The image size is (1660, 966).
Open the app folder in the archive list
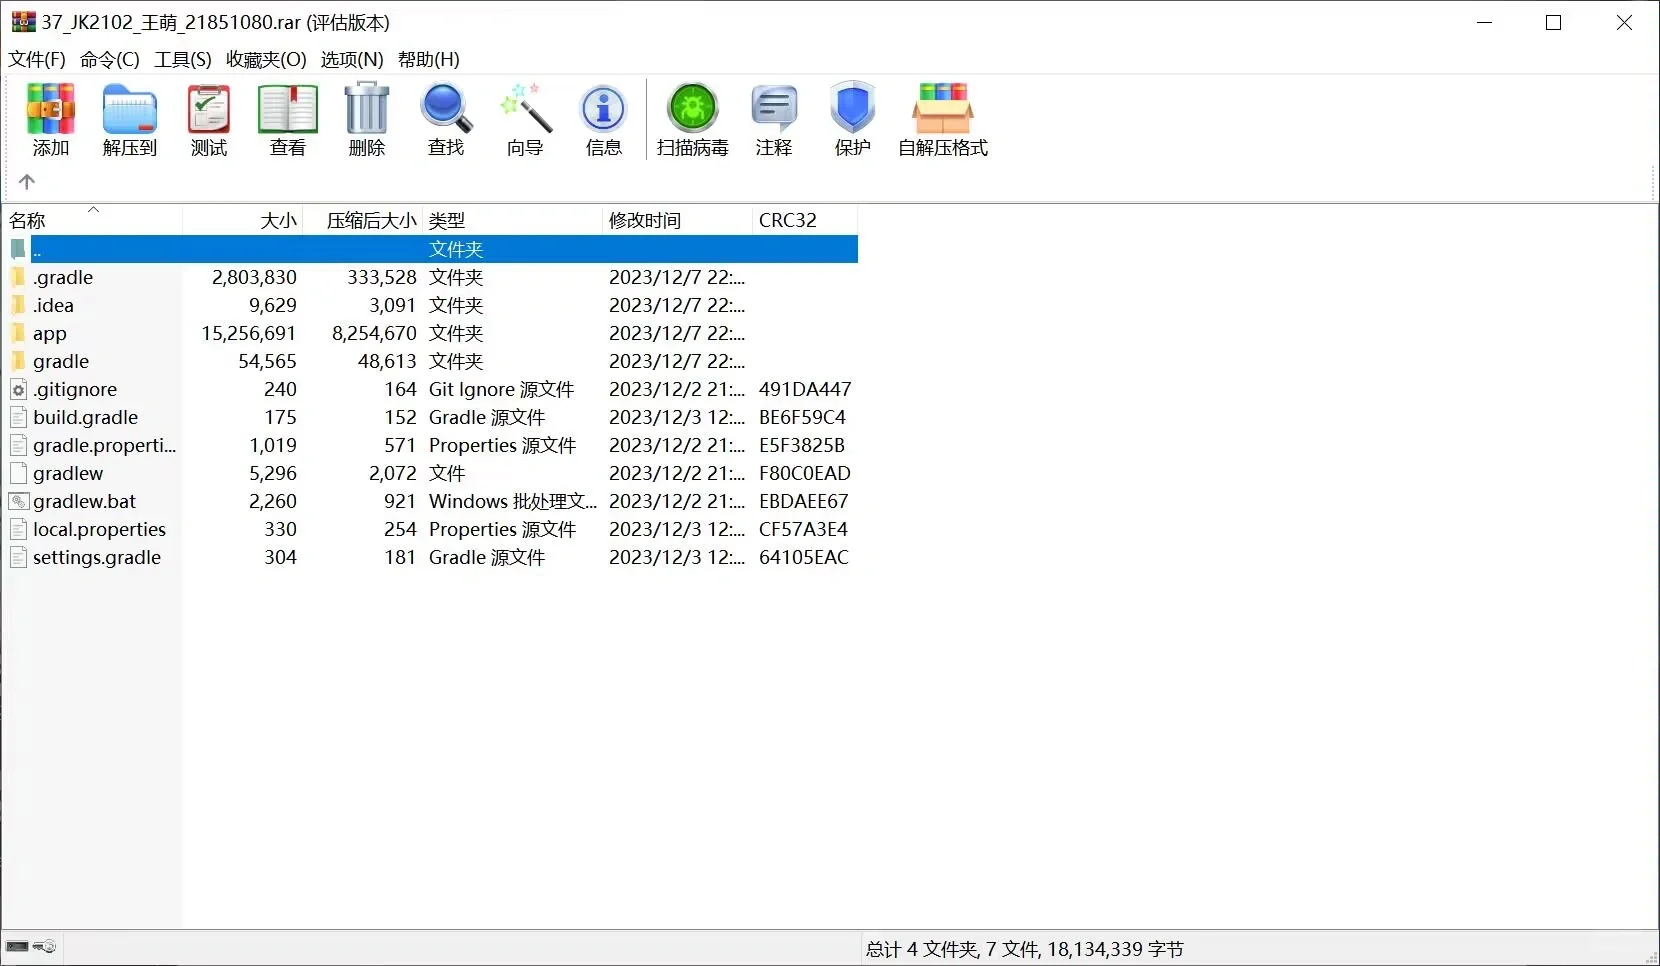coord(52,333)
